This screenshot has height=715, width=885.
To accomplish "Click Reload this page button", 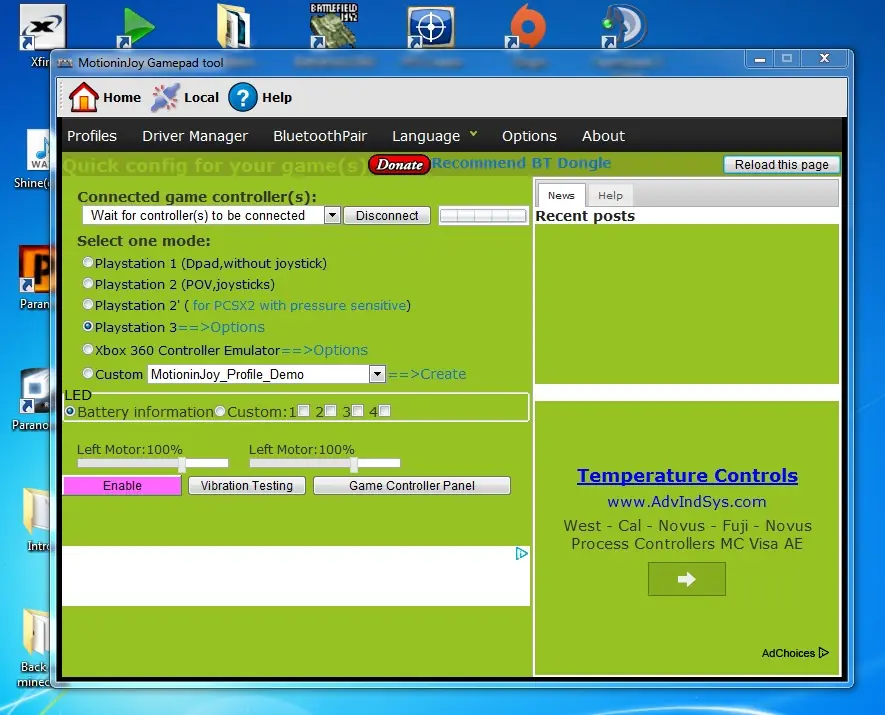I will tap(781, 164).
